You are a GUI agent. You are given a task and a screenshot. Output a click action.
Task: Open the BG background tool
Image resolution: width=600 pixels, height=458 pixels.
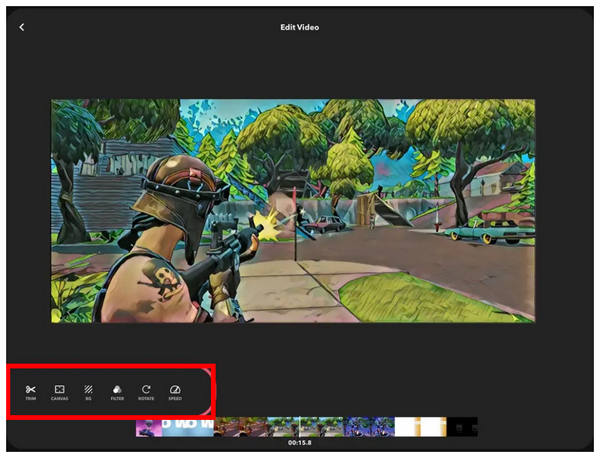[x=88, y=393]
